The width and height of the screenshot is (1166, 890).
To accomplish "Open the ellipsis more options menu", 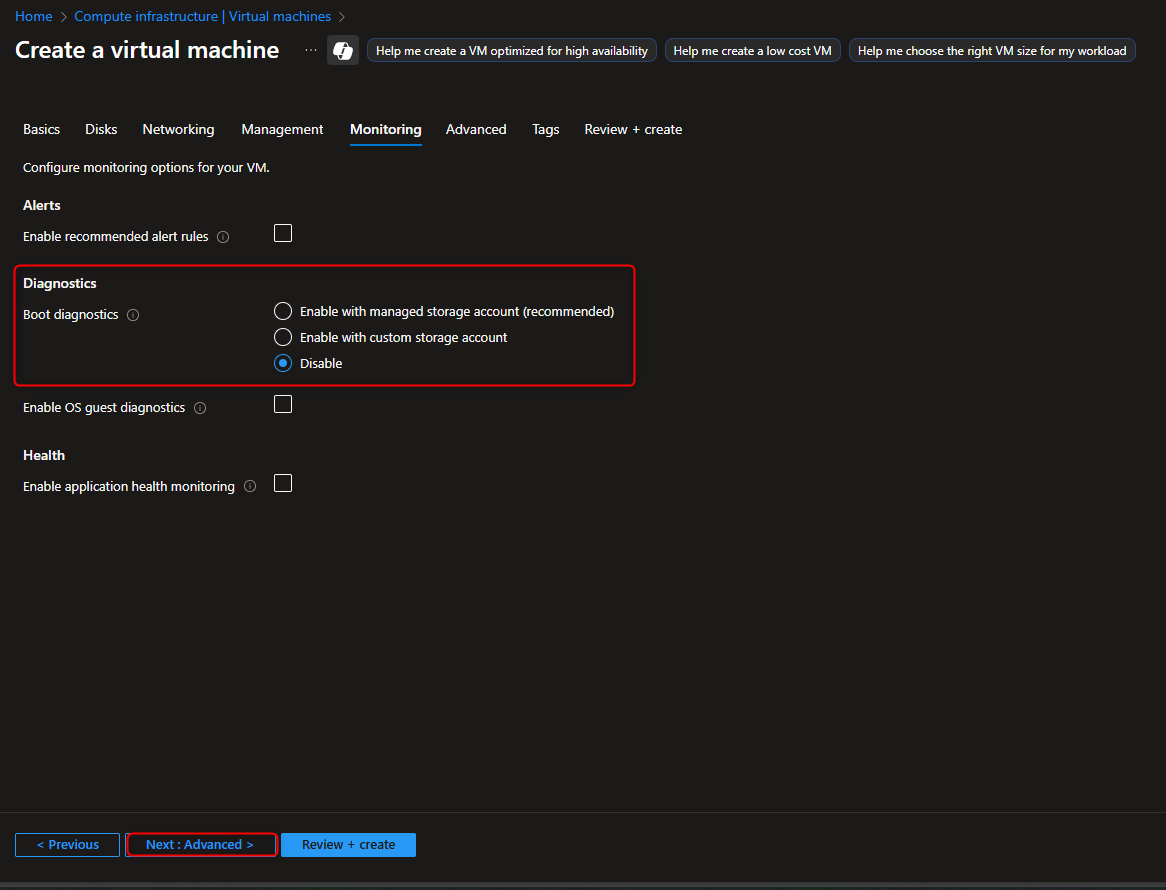I will click(310, 51).
